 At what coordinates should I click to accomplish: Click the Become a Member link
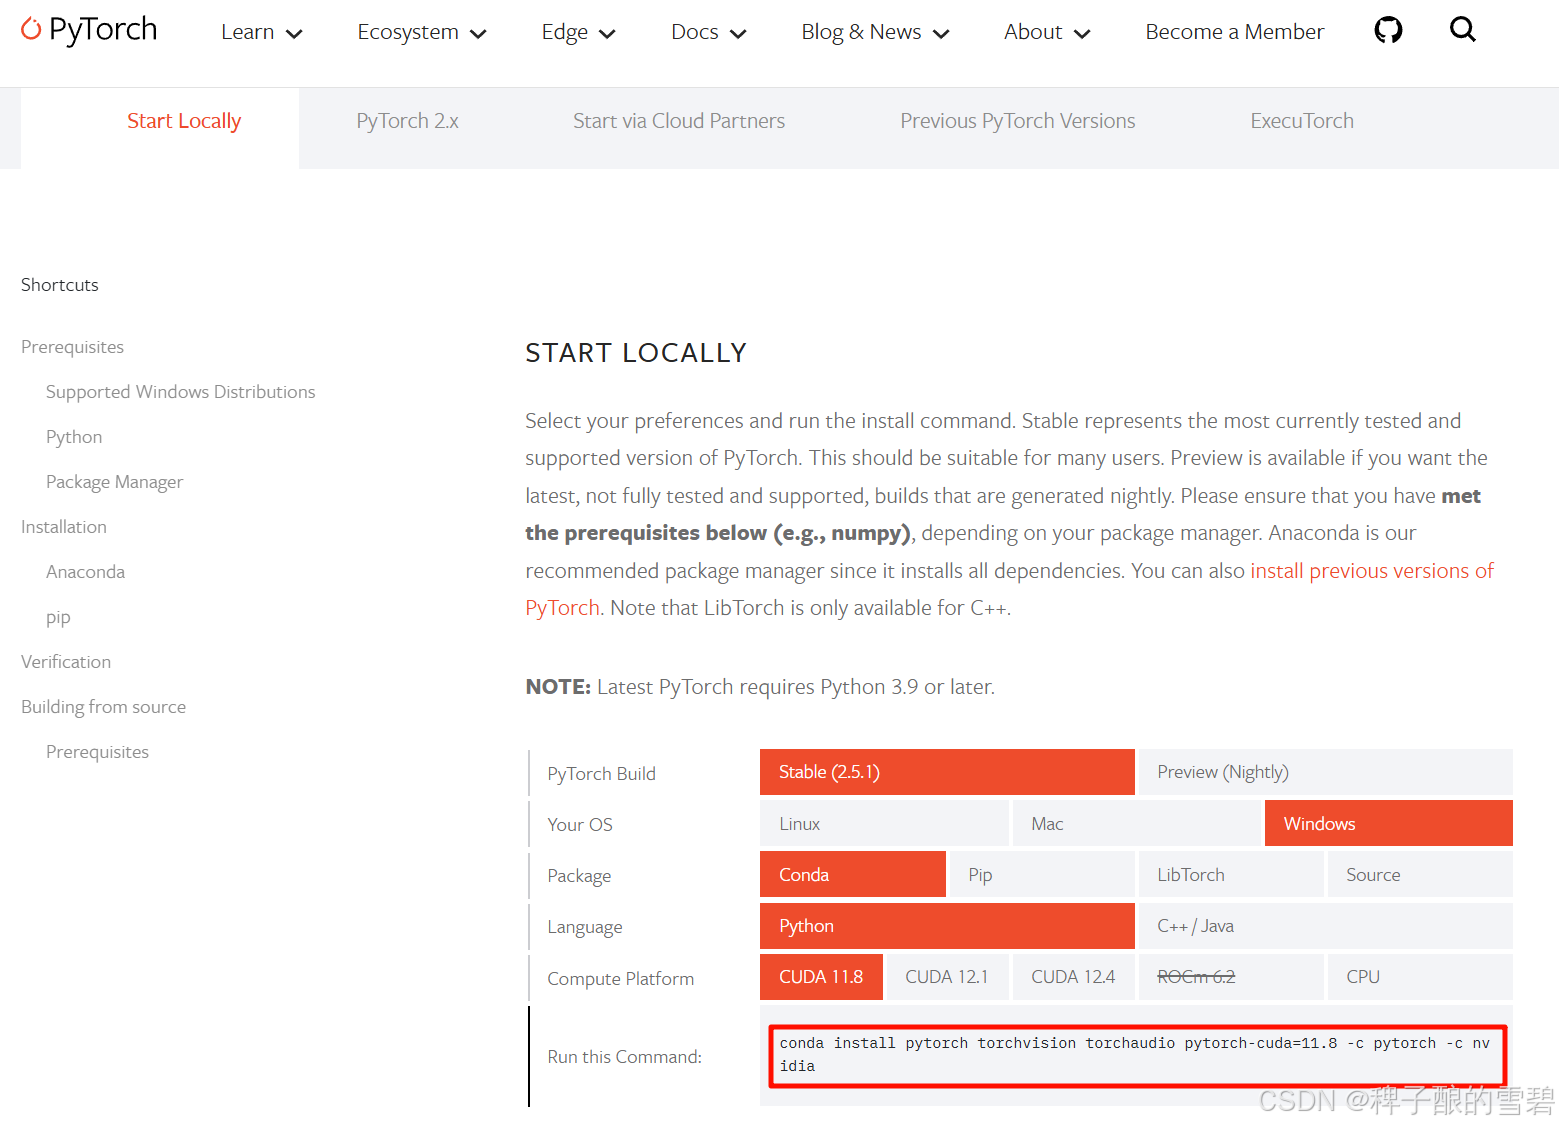[1234, 32]
